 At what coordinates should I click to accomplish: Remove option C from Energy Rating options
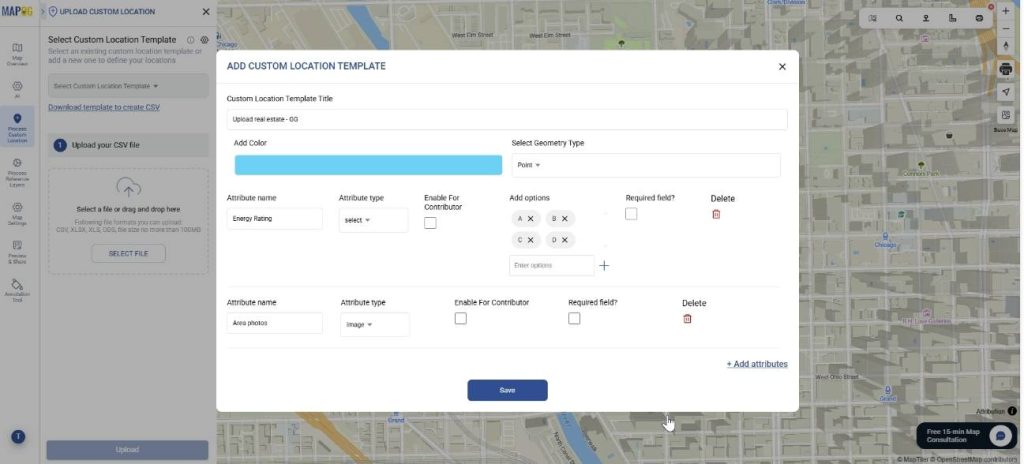(530, 240)
